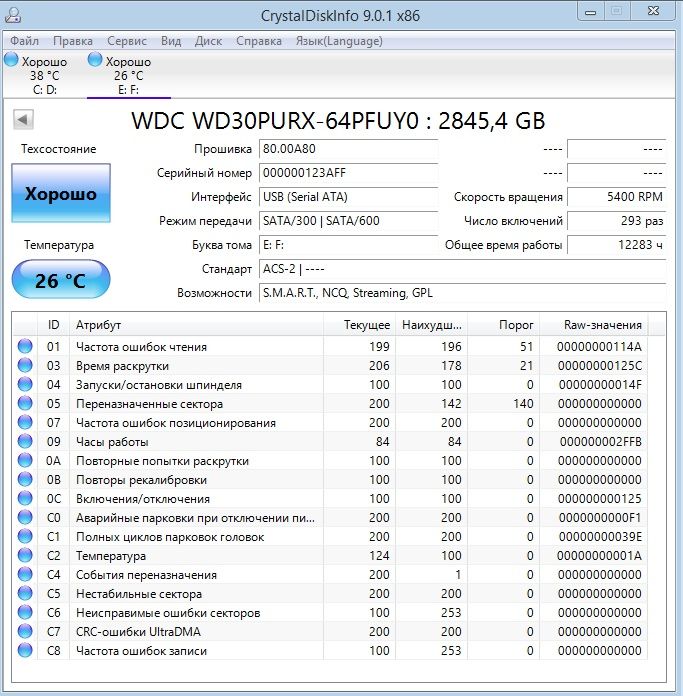Select the row CRC-ошибки UltraDMA
This screenshot has height=696, width=683.
(330, 631)
